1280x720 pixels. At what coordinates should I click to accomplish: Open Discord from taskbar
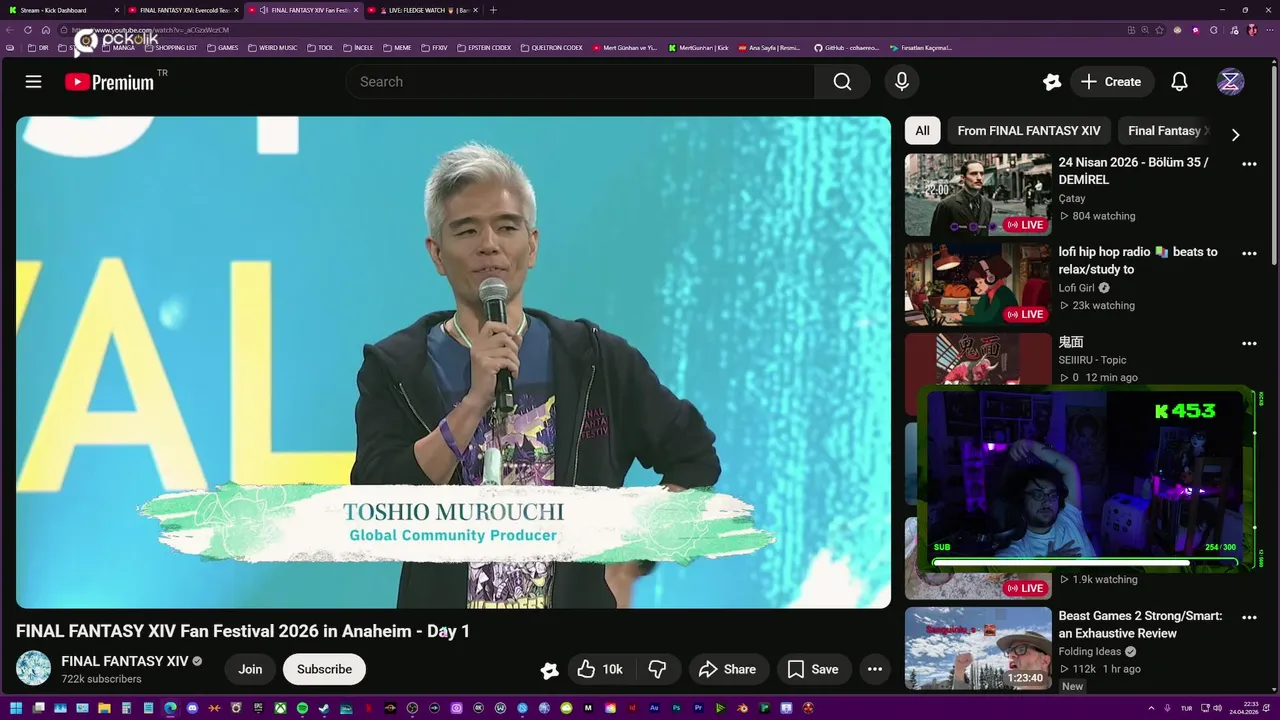[192, 708]
